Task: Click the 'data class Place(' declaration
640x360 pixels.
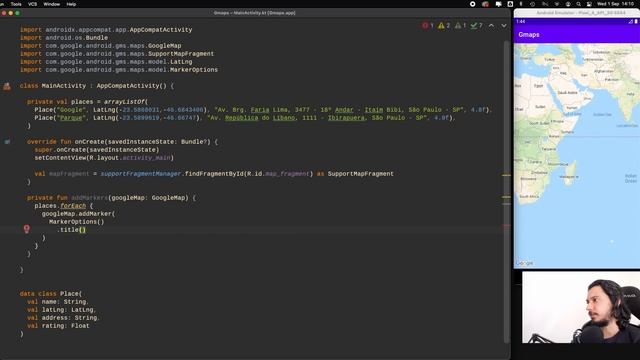Action: (x=51, y=293)
